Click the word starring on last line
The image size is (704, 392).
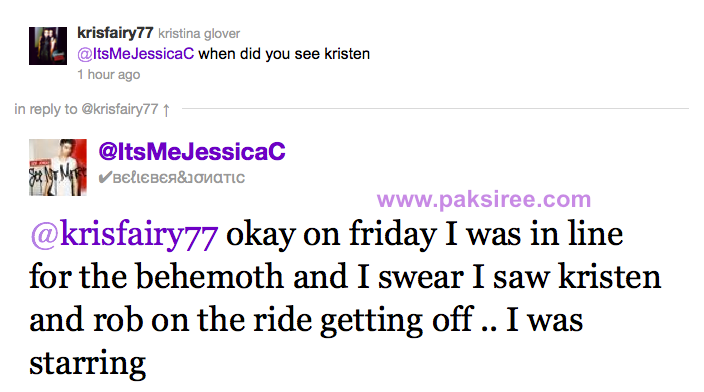click(x=88, y=364)
